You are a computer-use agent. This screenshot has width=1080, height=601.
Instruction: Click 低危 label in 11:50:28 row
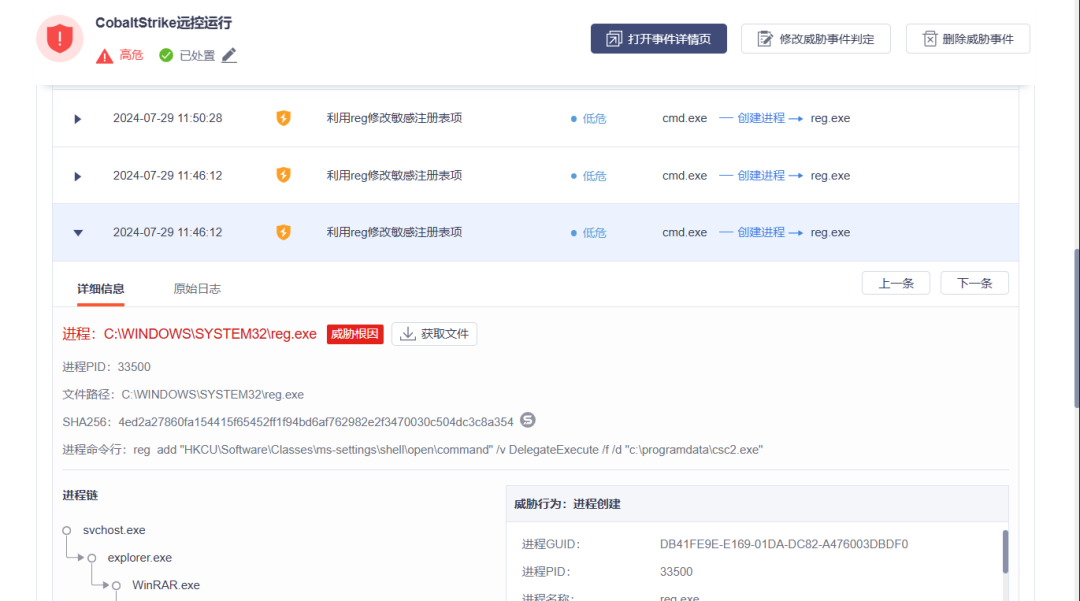click(594, 118)
